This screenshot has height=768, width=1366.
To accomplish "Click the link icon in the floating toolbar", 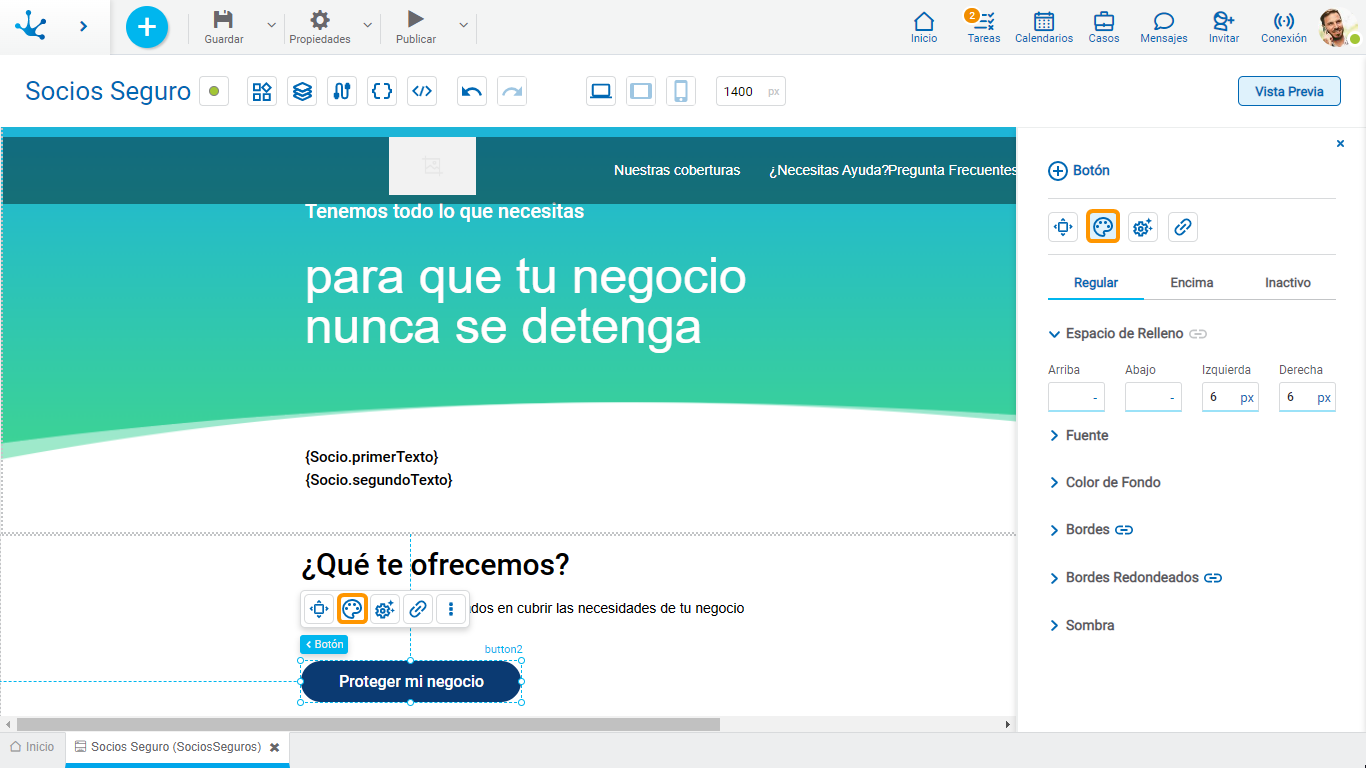I will click(418, 608).
